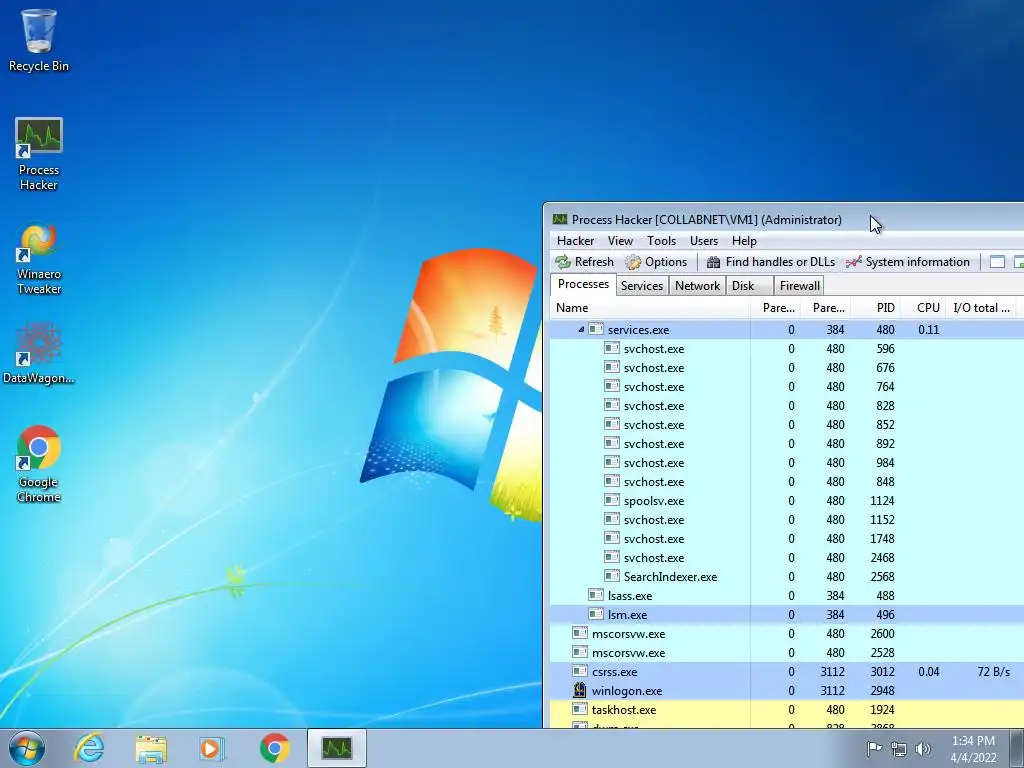The image size is (1024, 768).
Task: Switch to the Disk tab
Action: coord(750,286)
